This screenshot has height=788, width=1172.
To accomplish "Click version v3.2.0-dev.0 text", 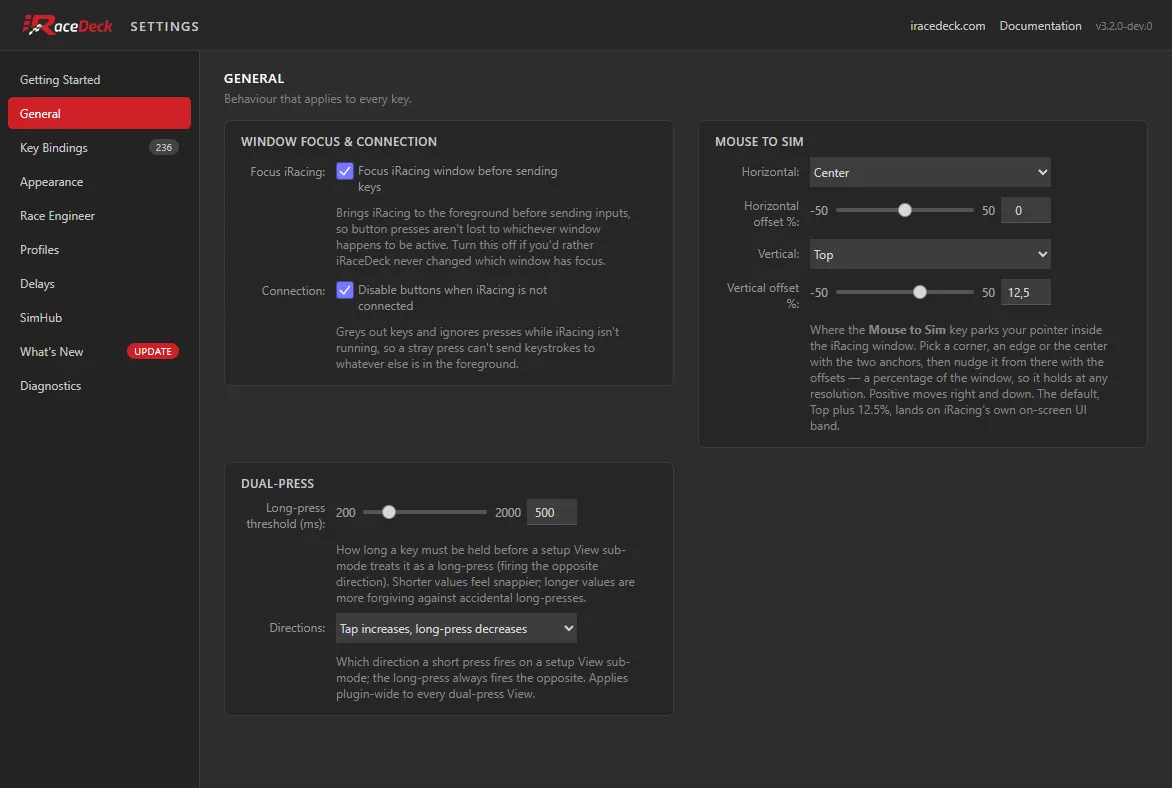I will pos(1123,26).
